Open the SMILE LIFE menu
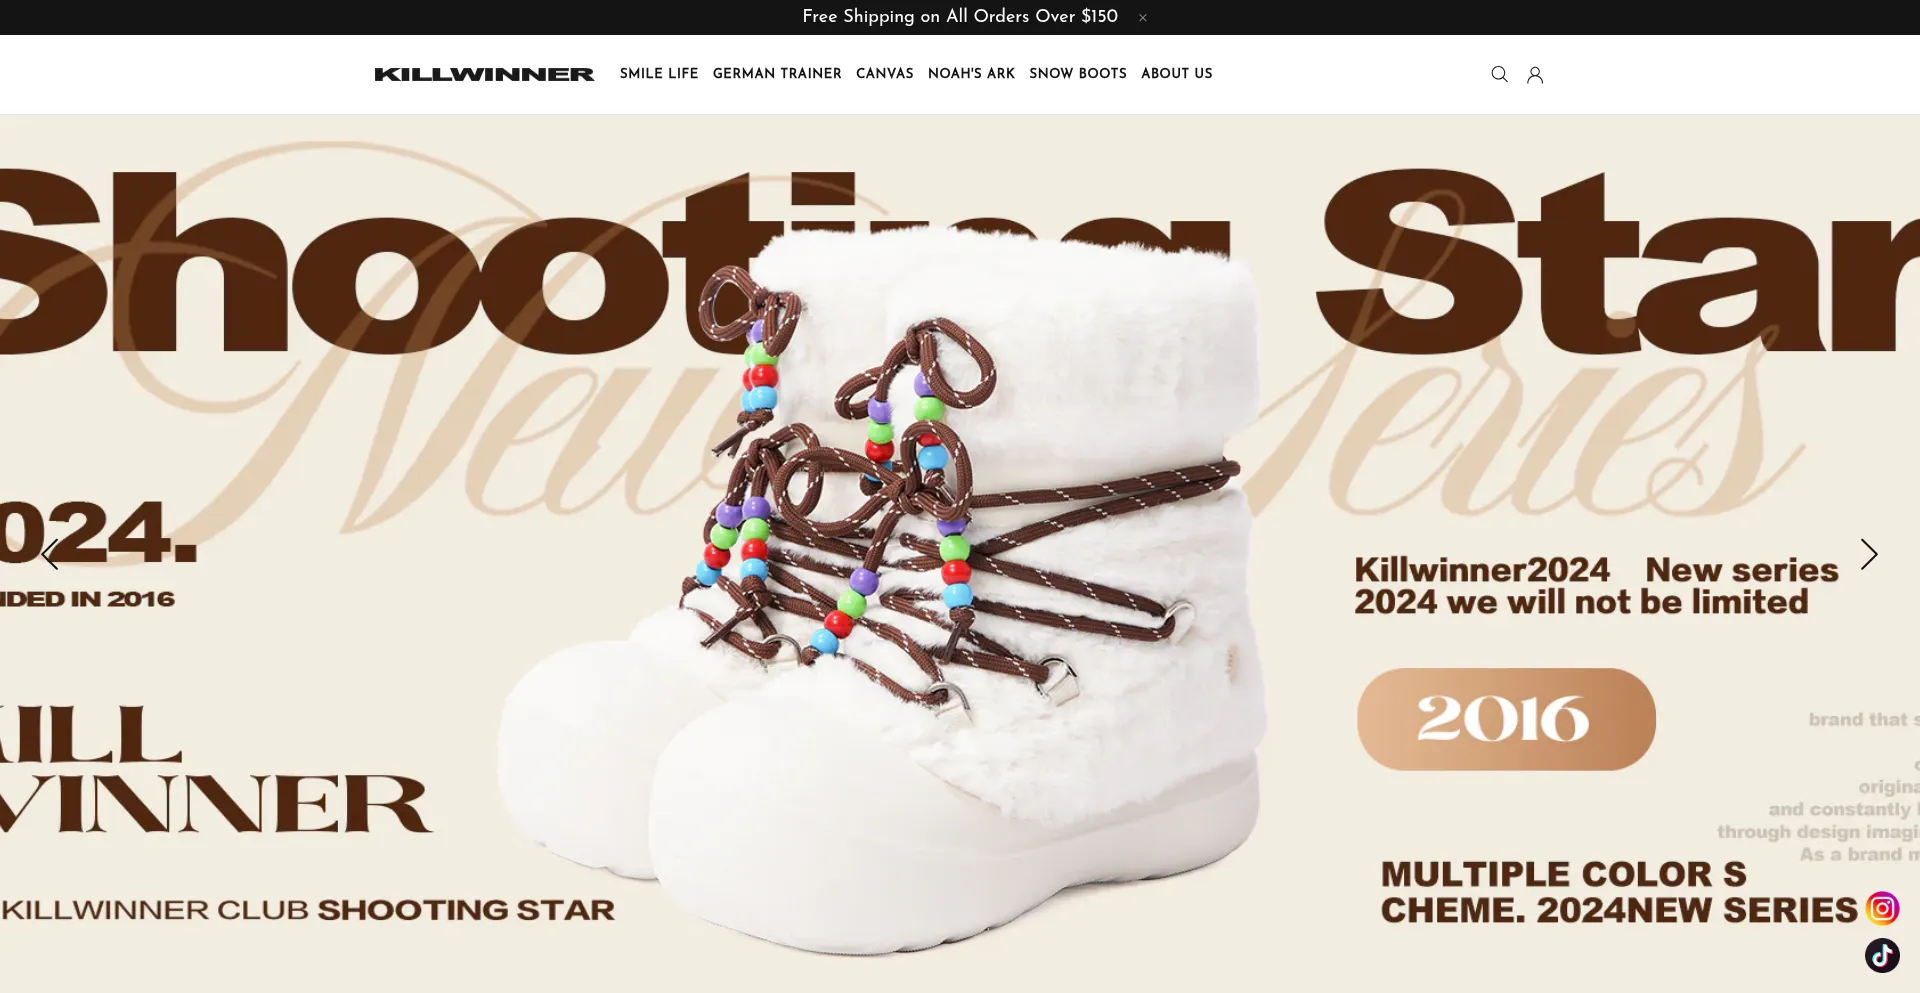This screenshot has width=1920, height=993. (x=659, y=73)
